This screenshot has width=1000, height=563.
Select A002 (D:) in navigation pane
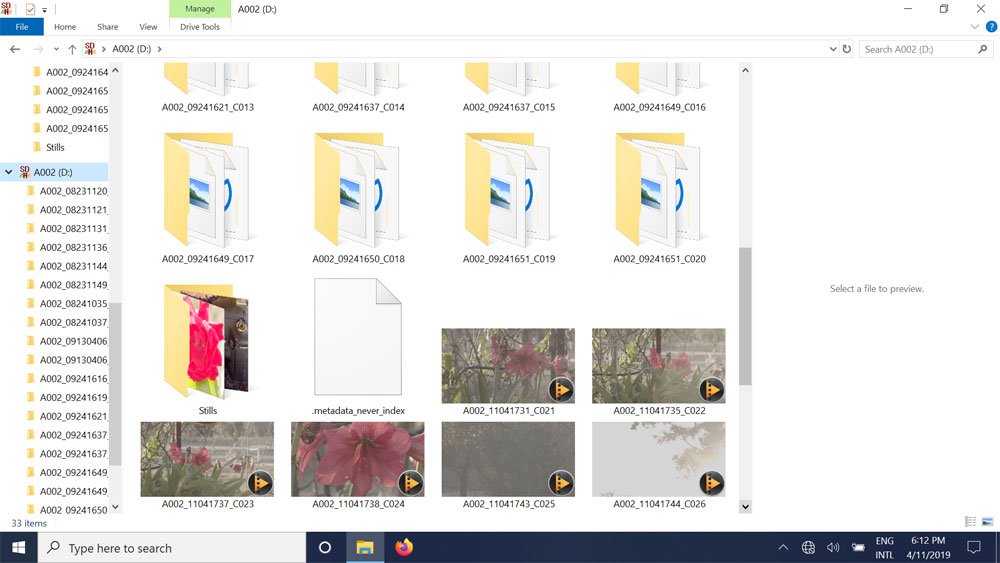coord(53,172)
